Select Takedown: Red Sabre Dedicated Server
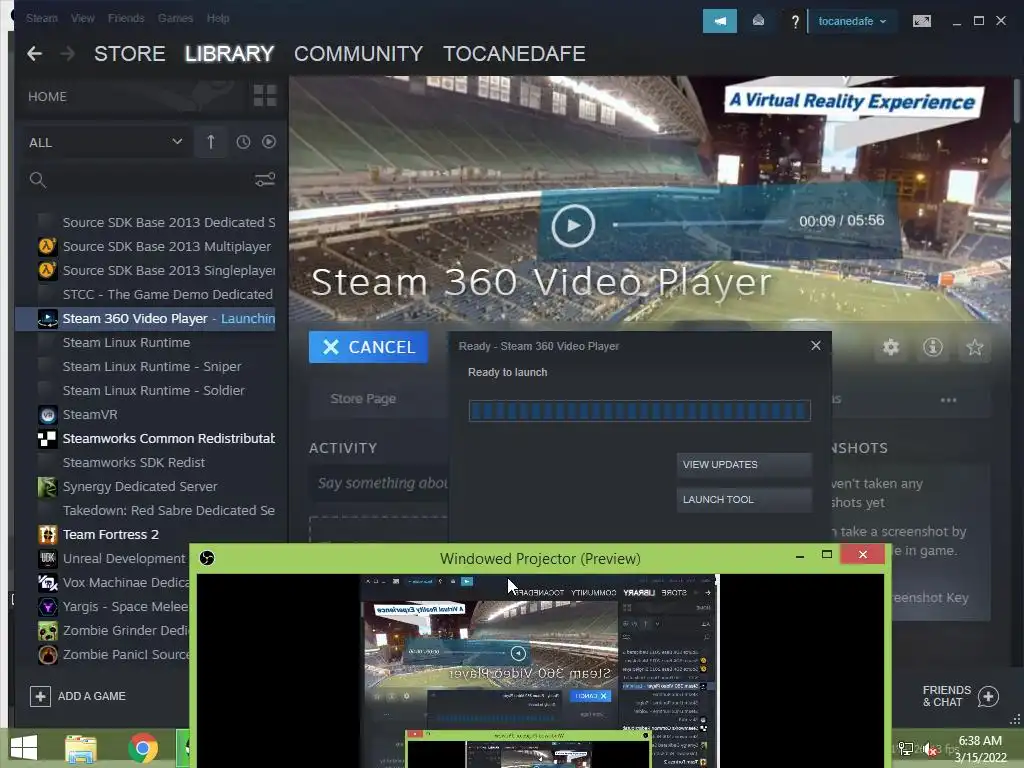Image resolution: width=1024 pixels, height=768 pixels. [156, 511]
